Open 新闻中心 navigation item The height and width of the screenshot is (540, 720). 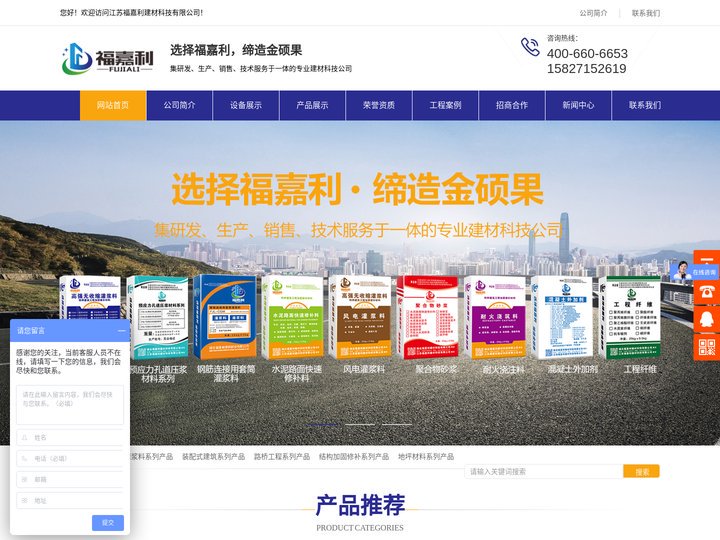click(x=579, y=105)
